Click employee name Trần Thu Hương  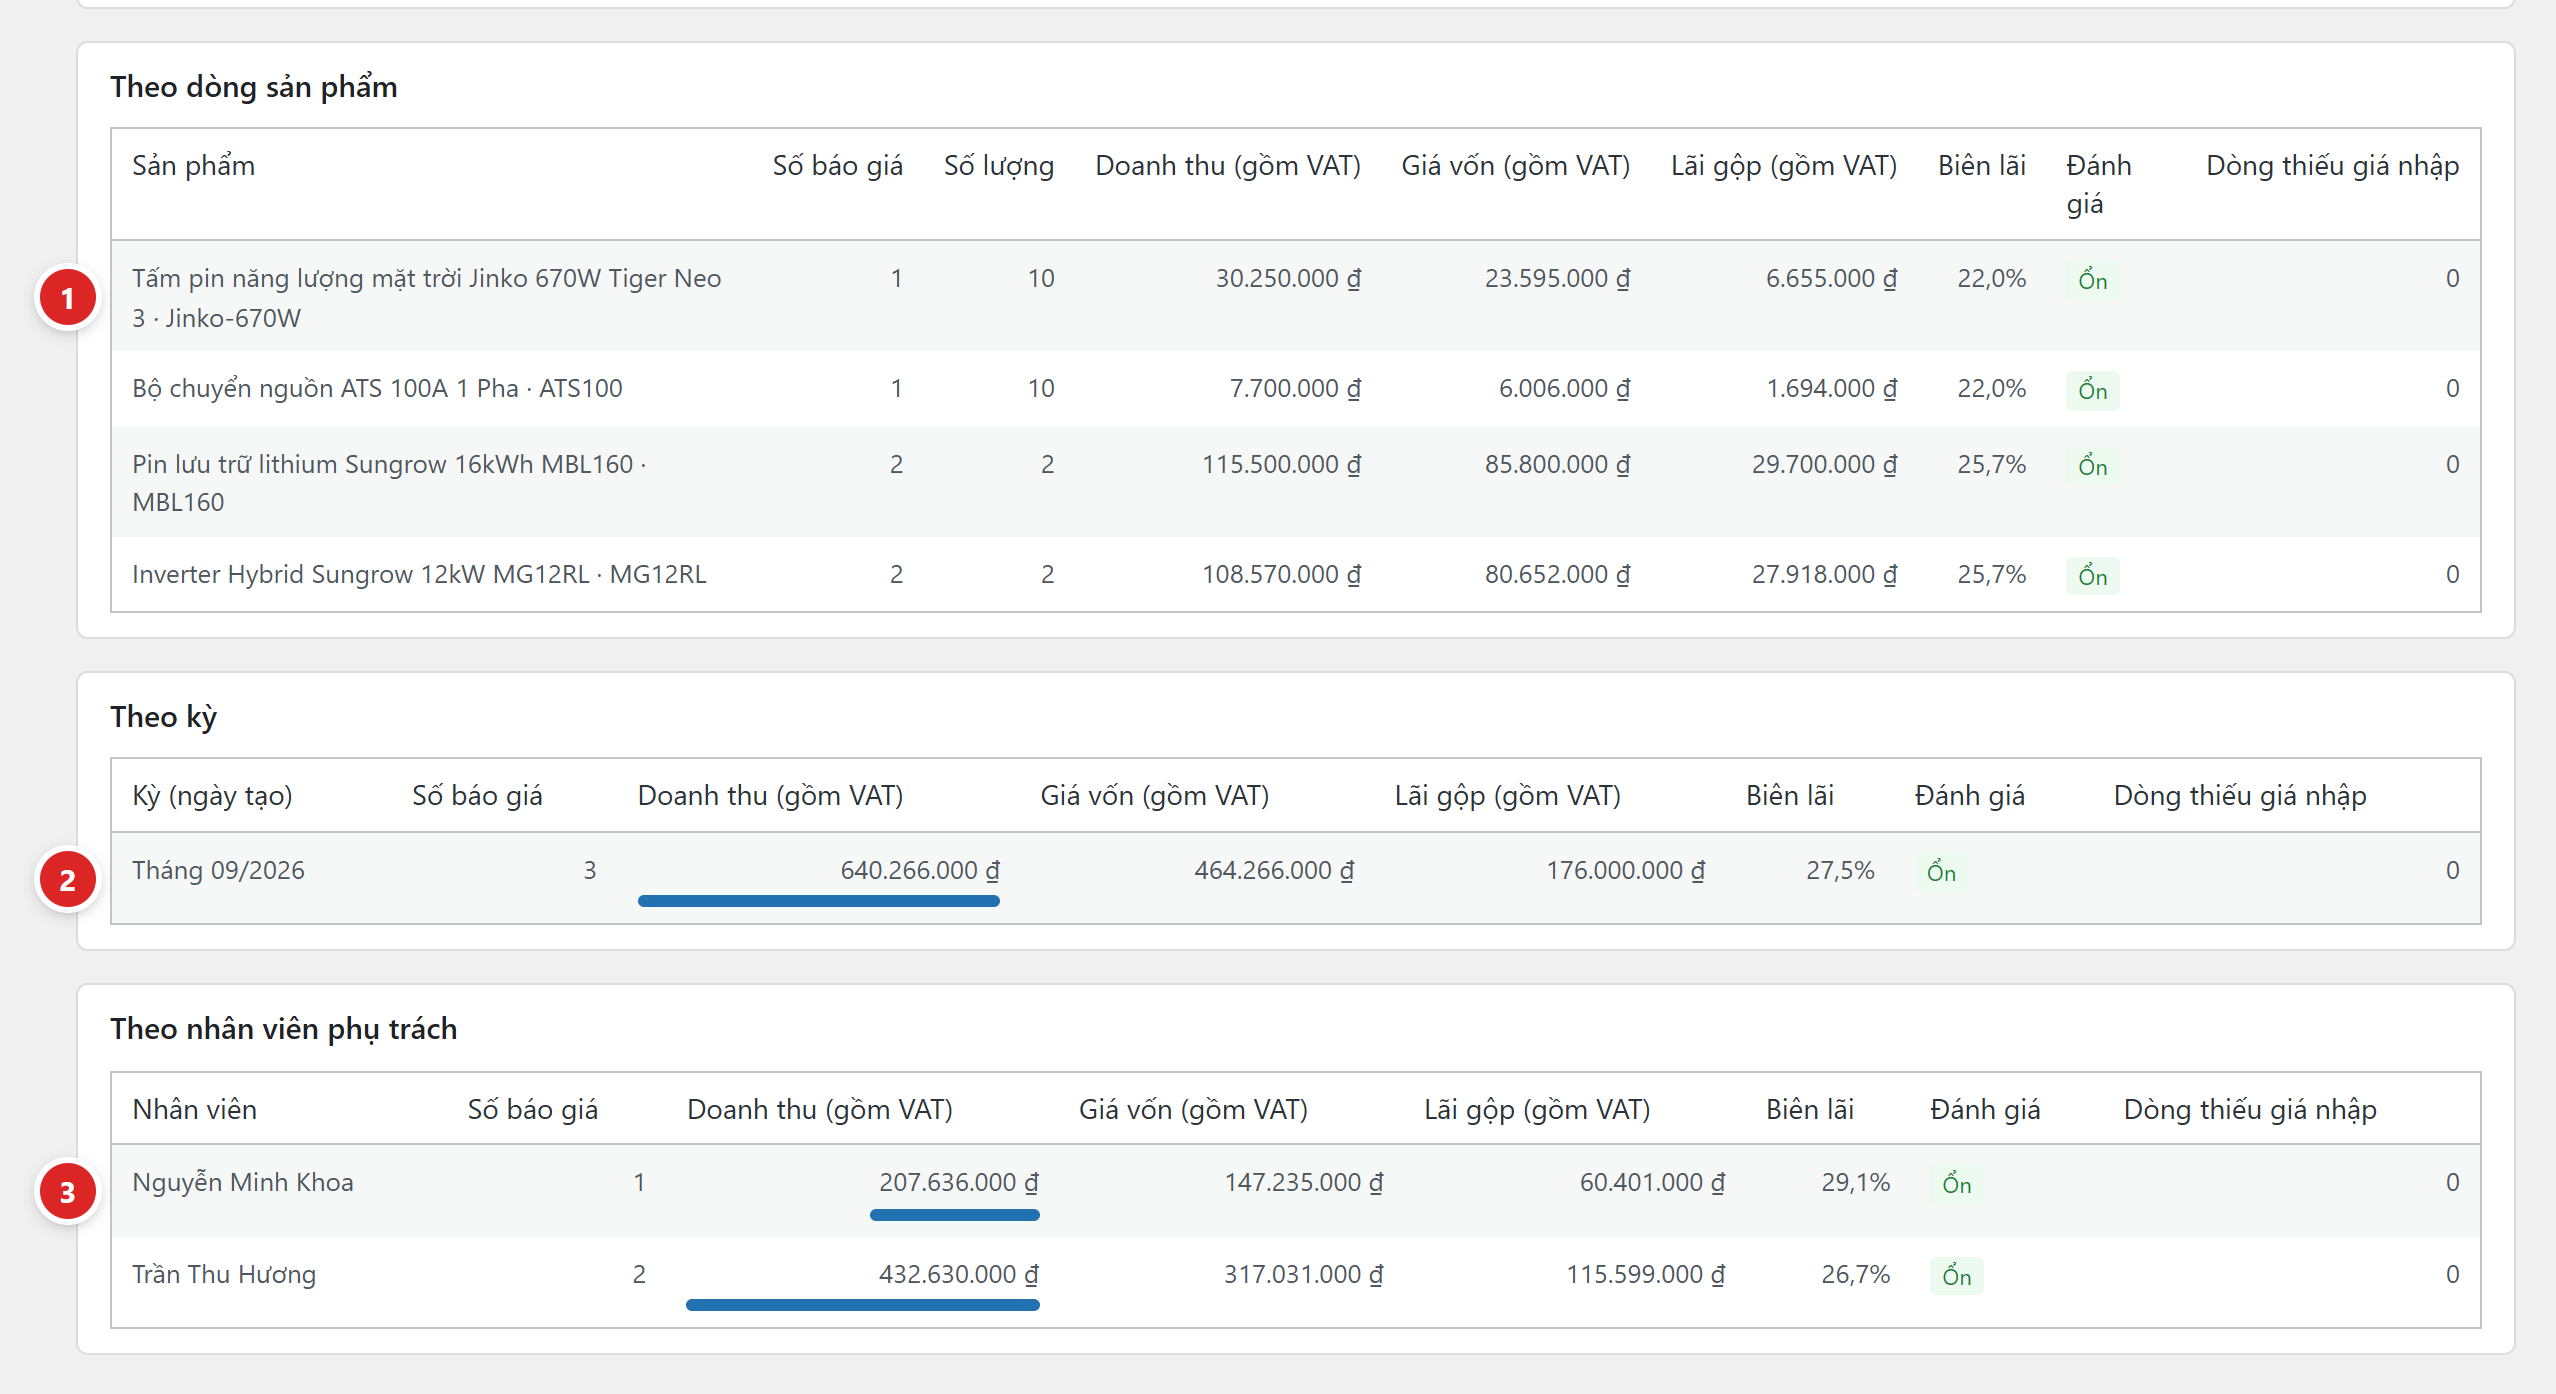point(224,1274)
